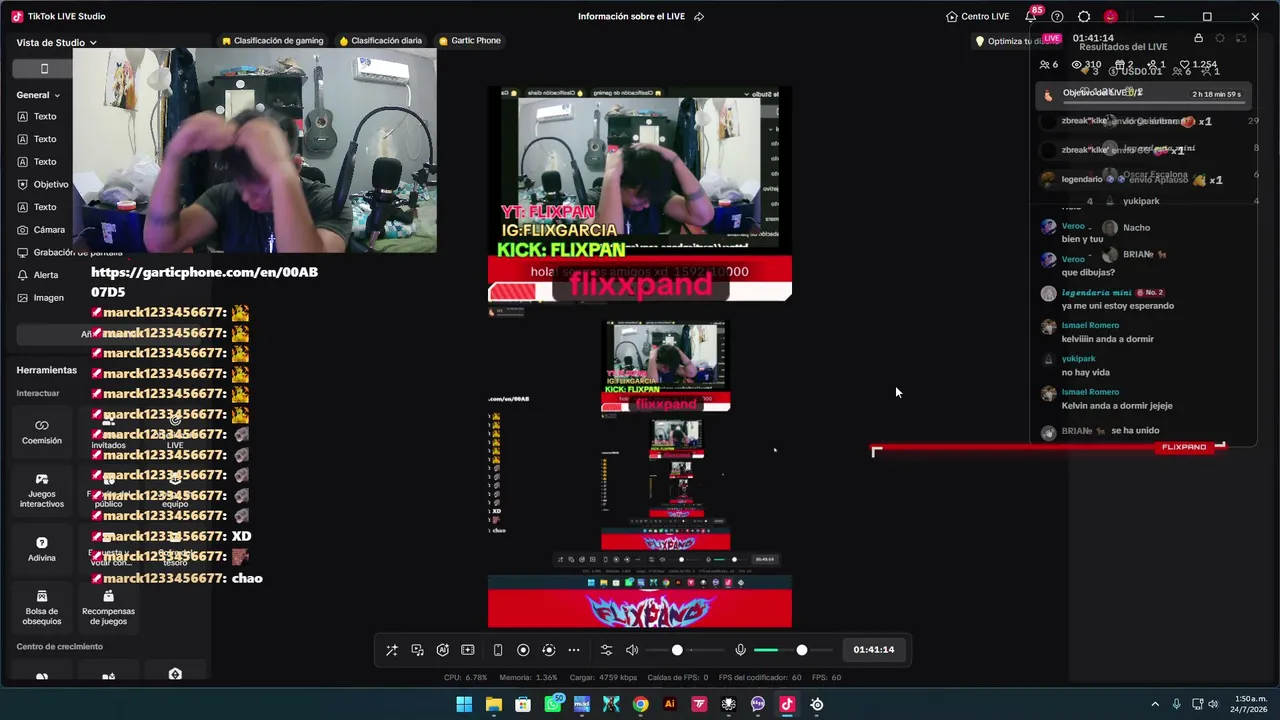Collapse the General sources section

(38, 95)
